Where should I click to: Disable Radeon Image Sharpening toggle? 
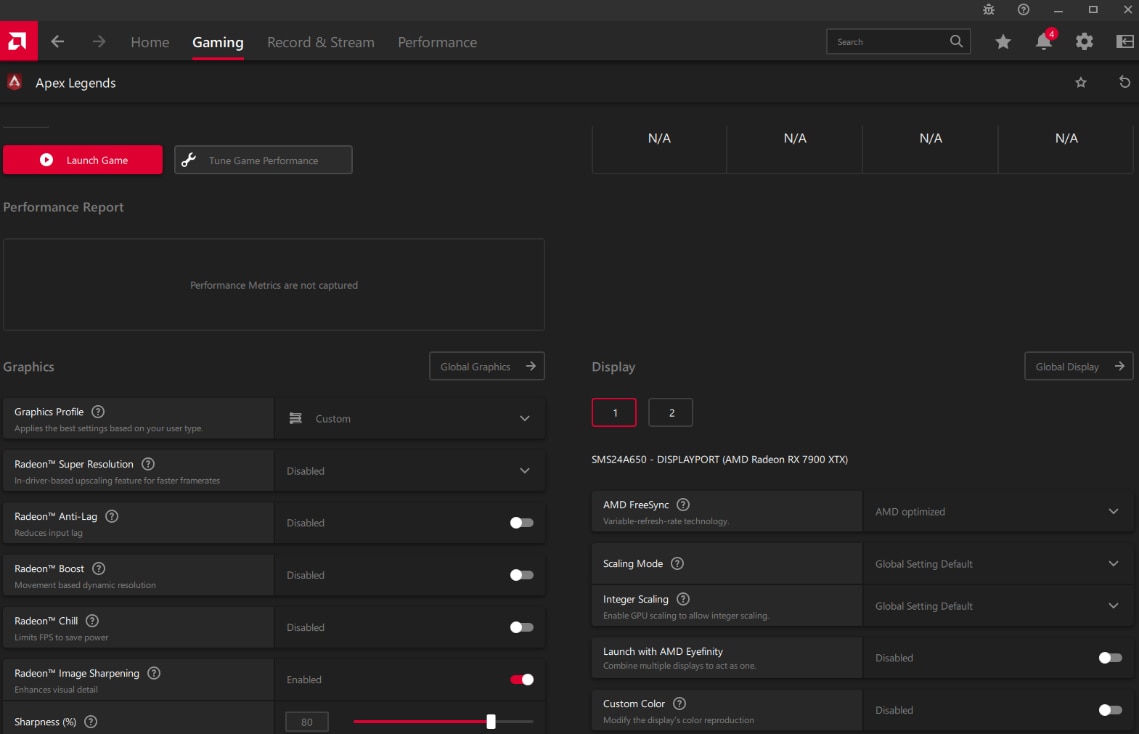[522, 679]
